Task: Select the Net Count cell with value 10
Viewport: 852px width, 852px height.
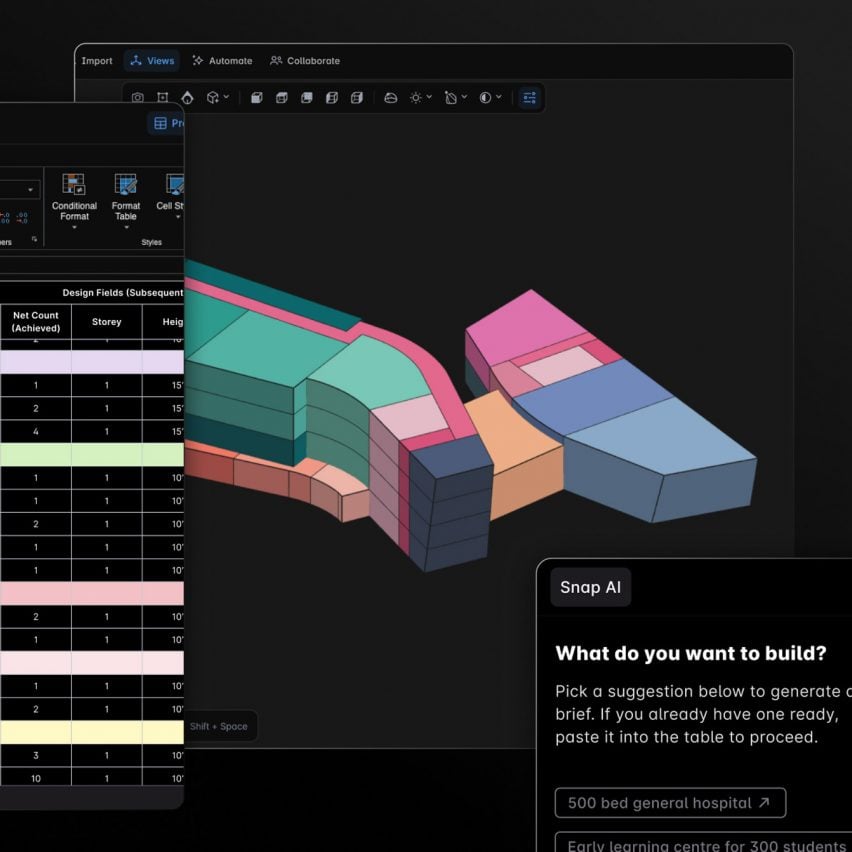Action: point(36,779)
